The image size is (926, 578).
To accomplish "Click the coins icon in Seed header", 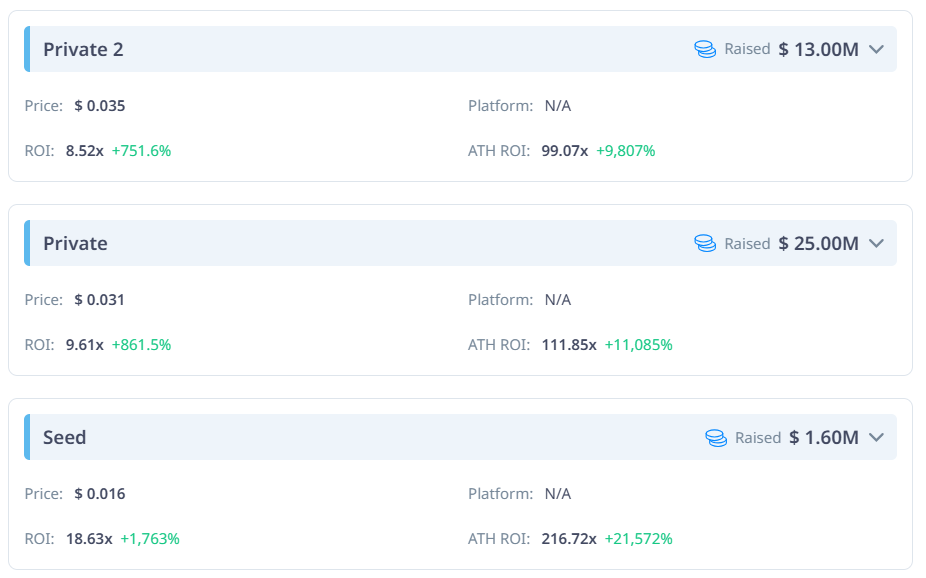I will [716, 437].
